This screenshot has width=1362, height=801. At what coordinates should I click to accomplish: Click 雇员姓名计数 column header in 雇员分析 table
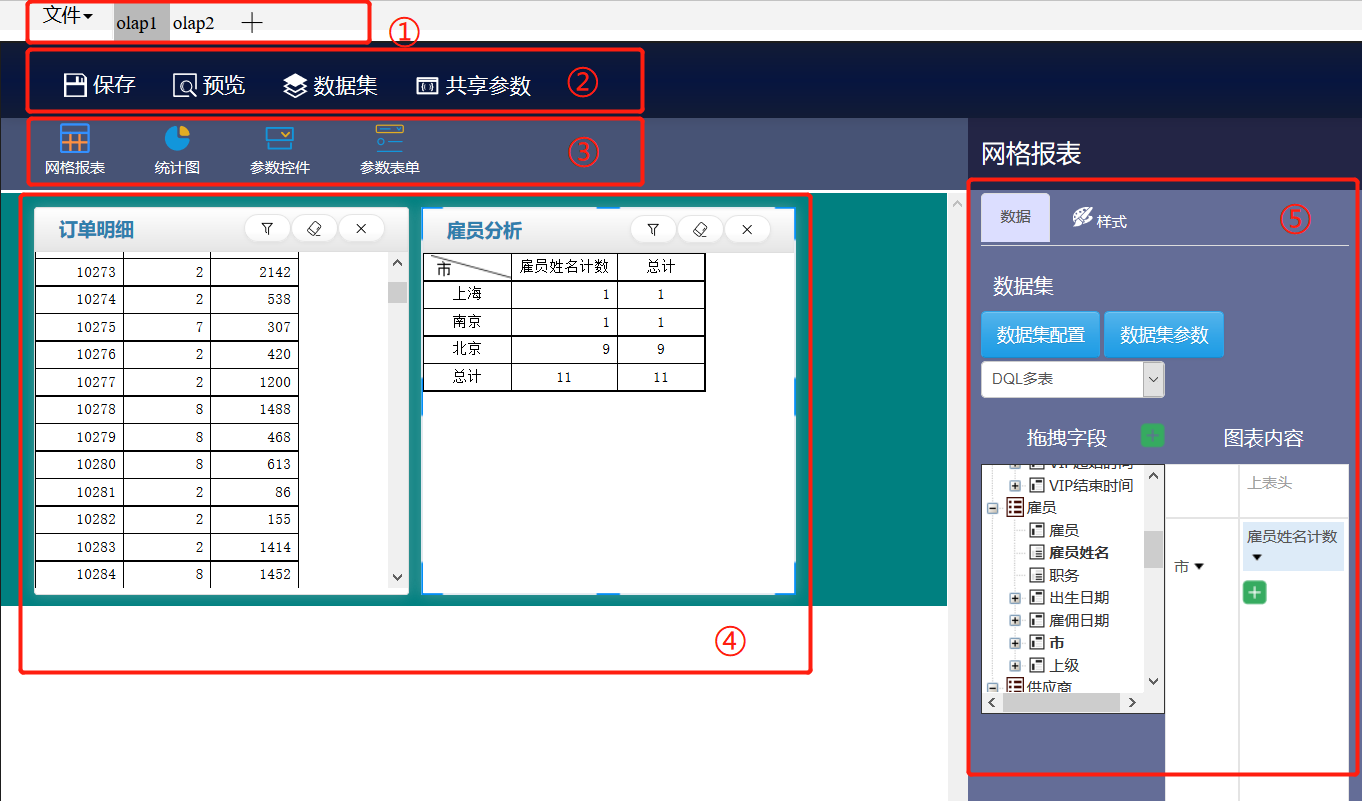565,267
